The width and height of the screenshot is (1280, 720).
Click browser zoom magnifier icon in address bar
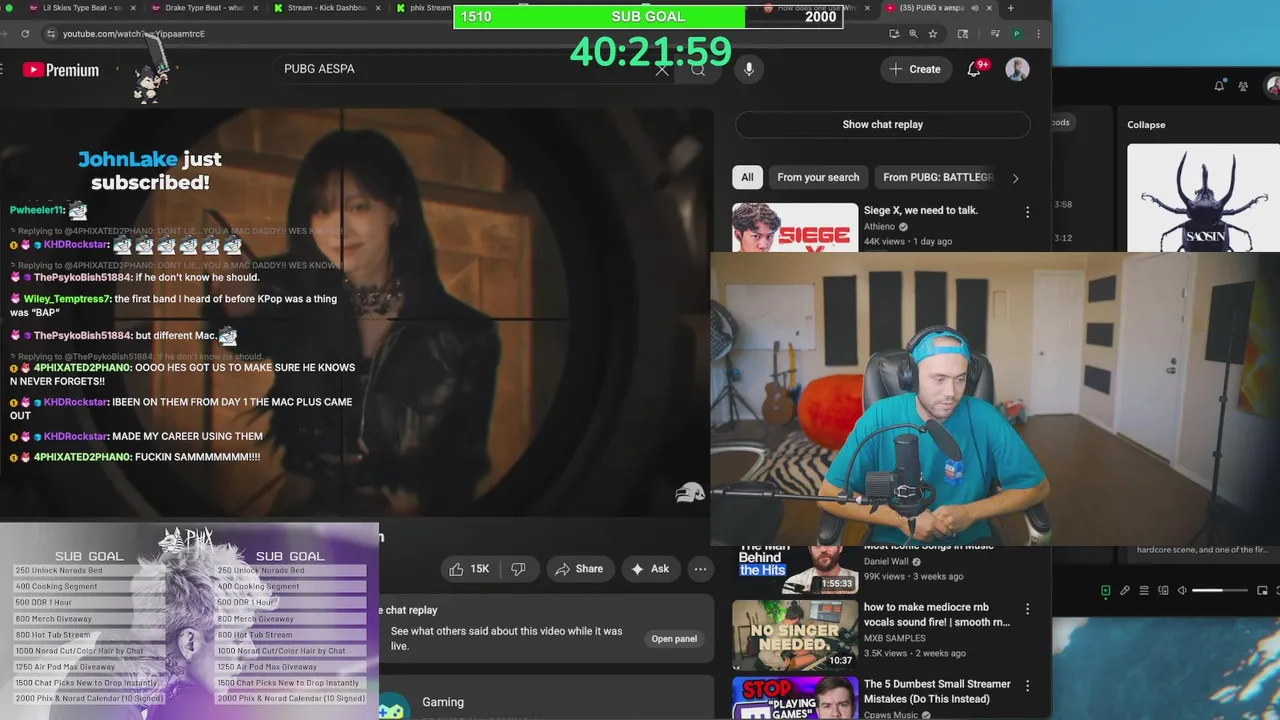tap(913, 33)
